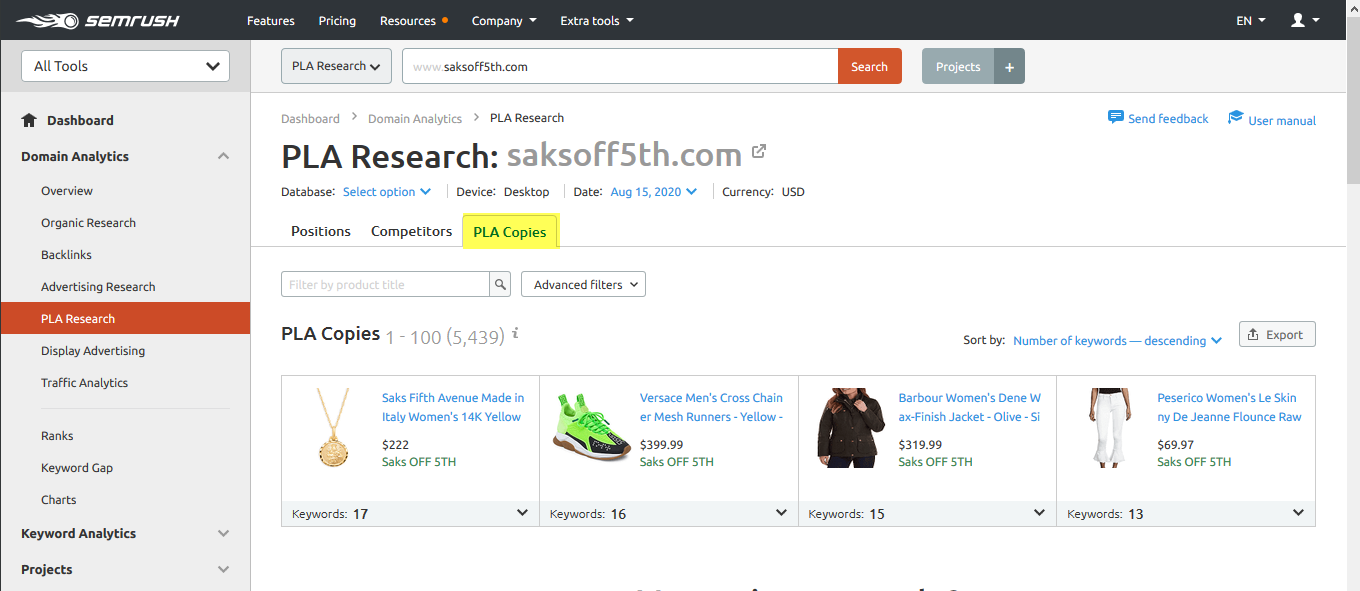This screenshot has height=591, width=1360.
Task: Expand Keywords: 17 card details
Action: click(x=522, y=513)
